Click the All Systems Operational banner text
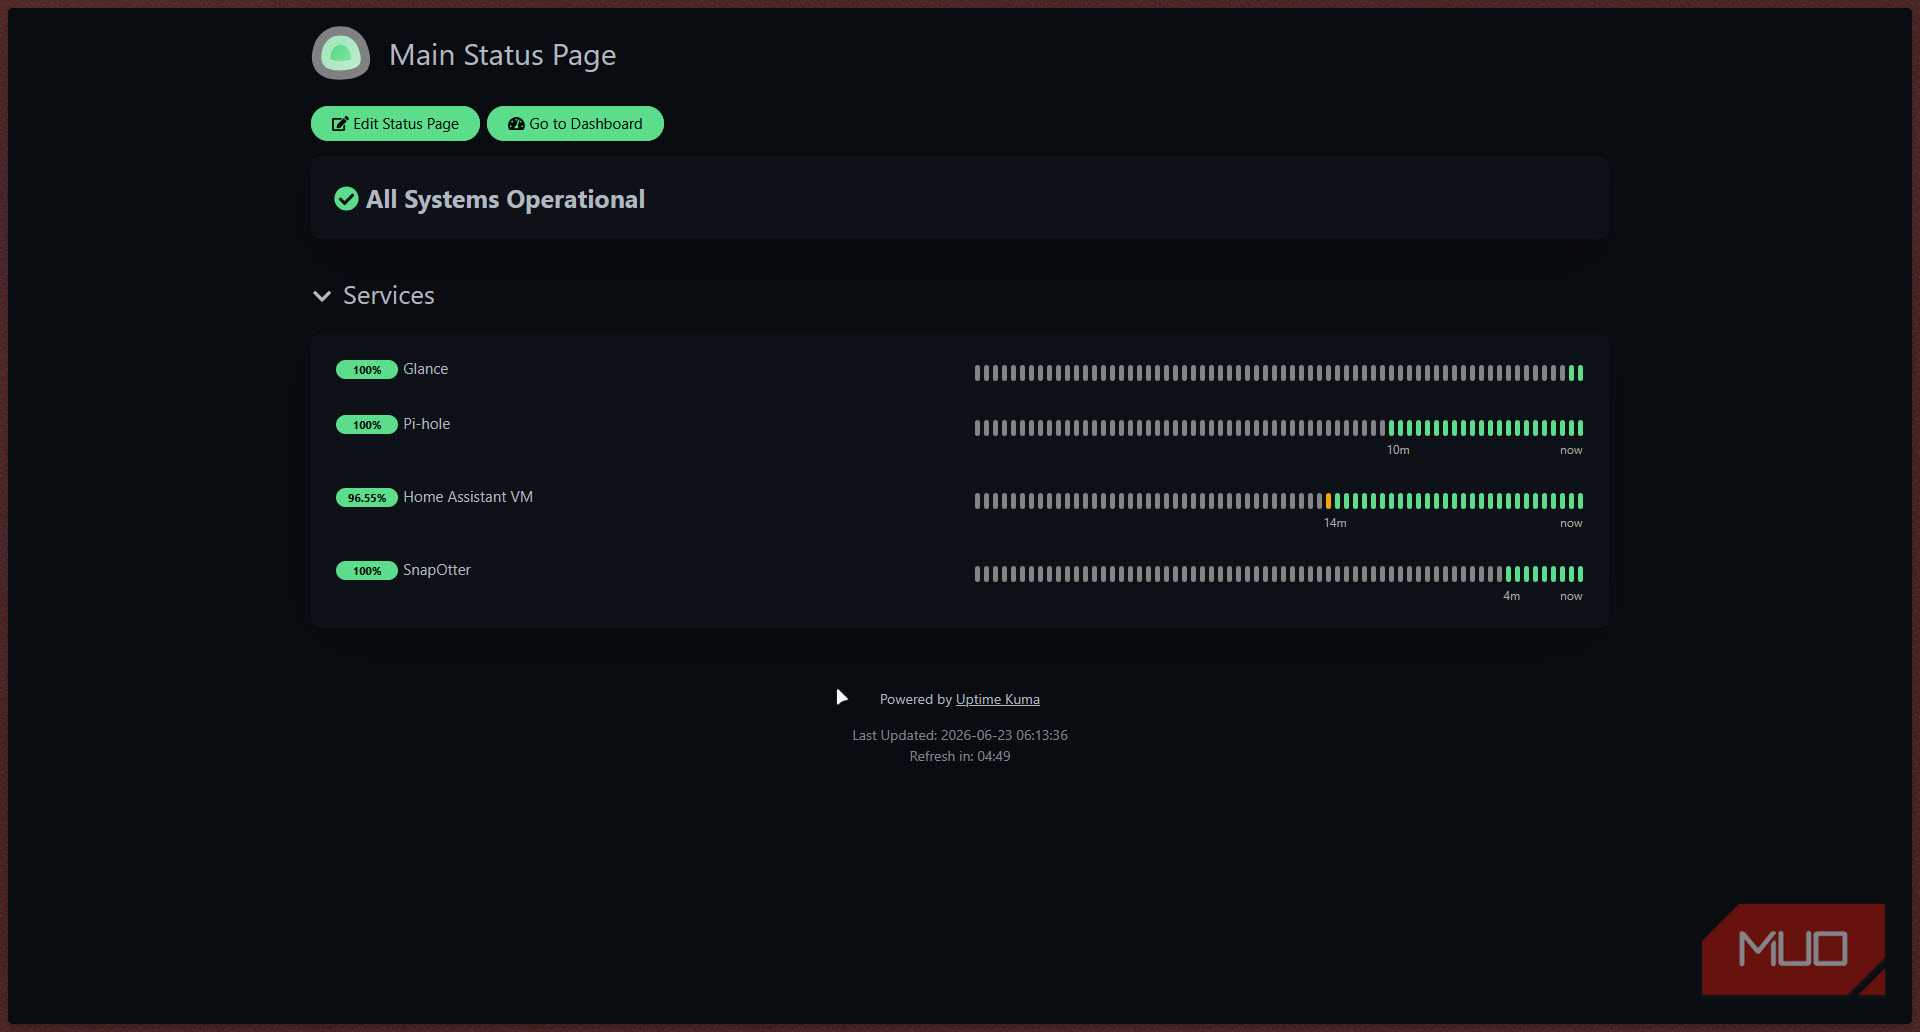This screenshot has height=1032, width=1920. click(x=505, y=199)
